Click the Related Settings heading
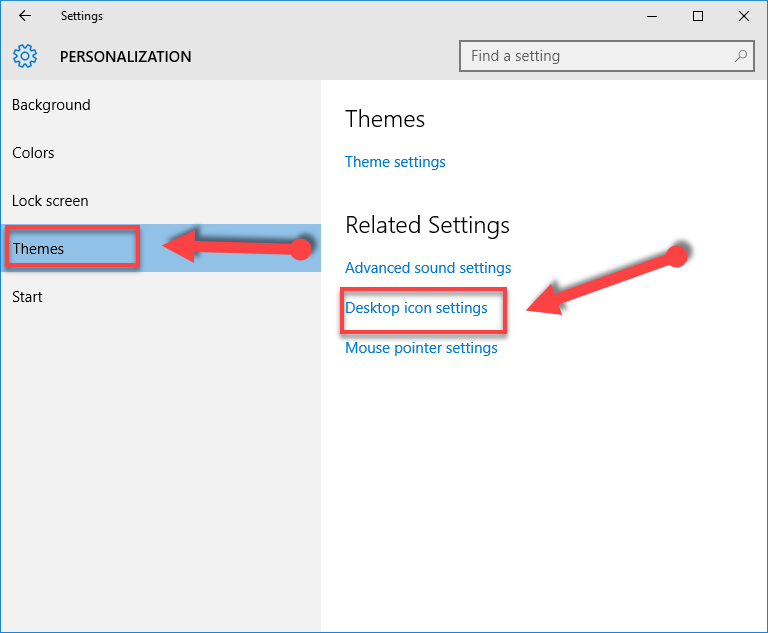 (427, 225)
